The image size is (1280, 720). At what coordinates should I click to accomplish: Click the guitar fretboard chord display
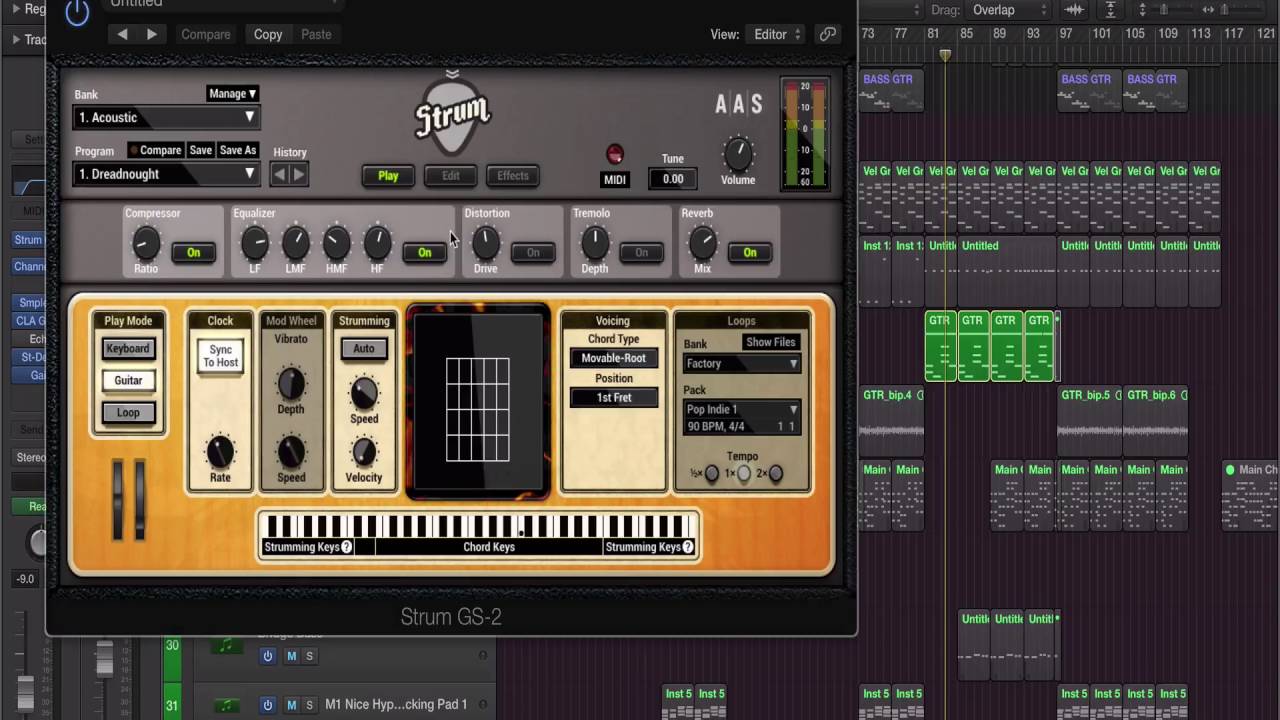pyautogui.click(x=478, y=402)
